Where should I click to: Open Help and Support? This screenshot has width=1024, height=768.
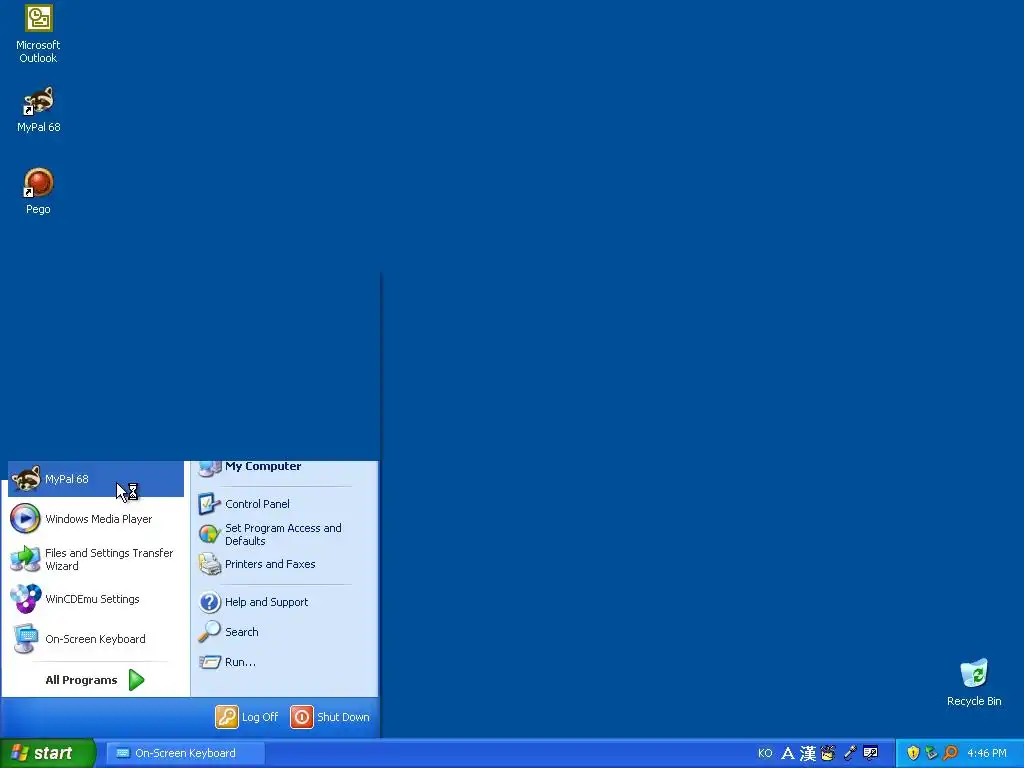coord(284,601)
